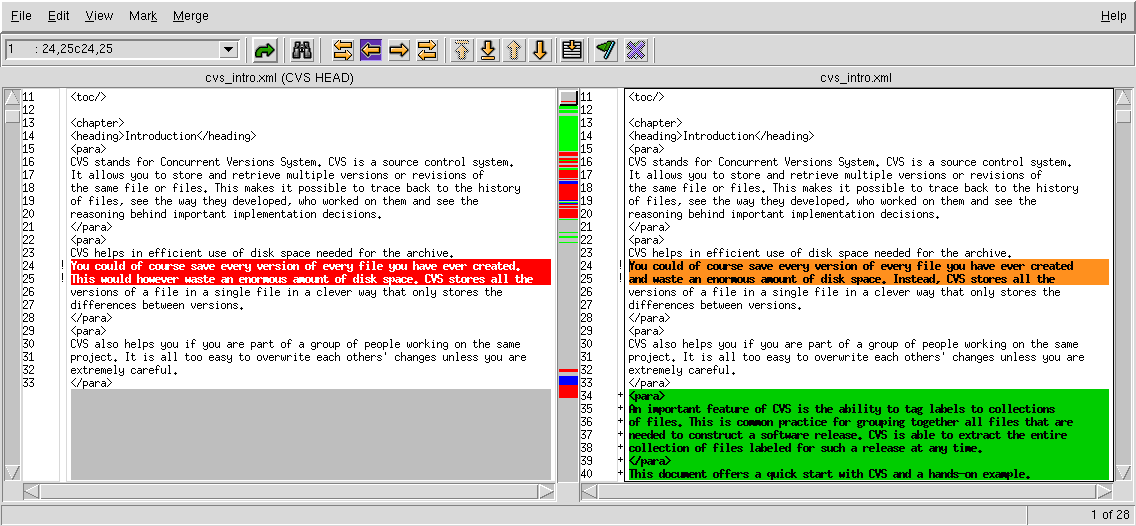The height and width of the screenshot is (526, 1136).
Task: Choose the right-arrow merge choice icon
Action: click(x=399, y=50)
